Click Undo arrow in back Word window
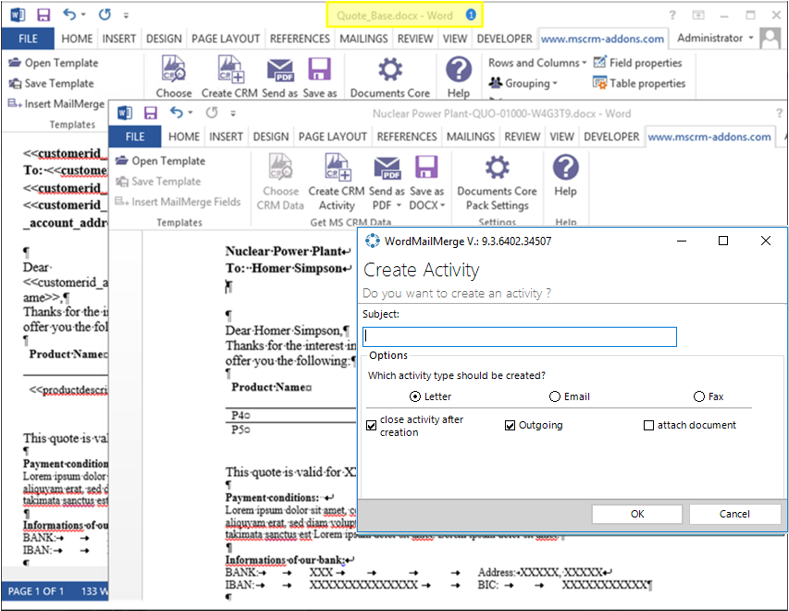Image resolution: width=789 pixels, height=611 pixels. (x=69, y=15)
